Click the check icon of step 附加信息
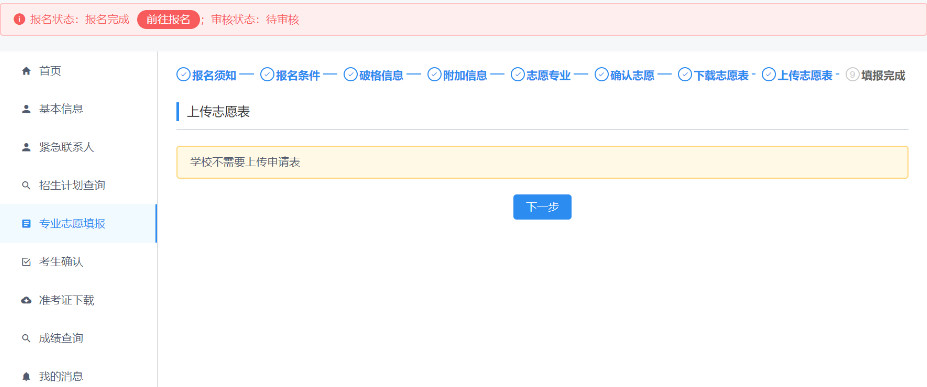927x387 pixels. click(435, 74)
